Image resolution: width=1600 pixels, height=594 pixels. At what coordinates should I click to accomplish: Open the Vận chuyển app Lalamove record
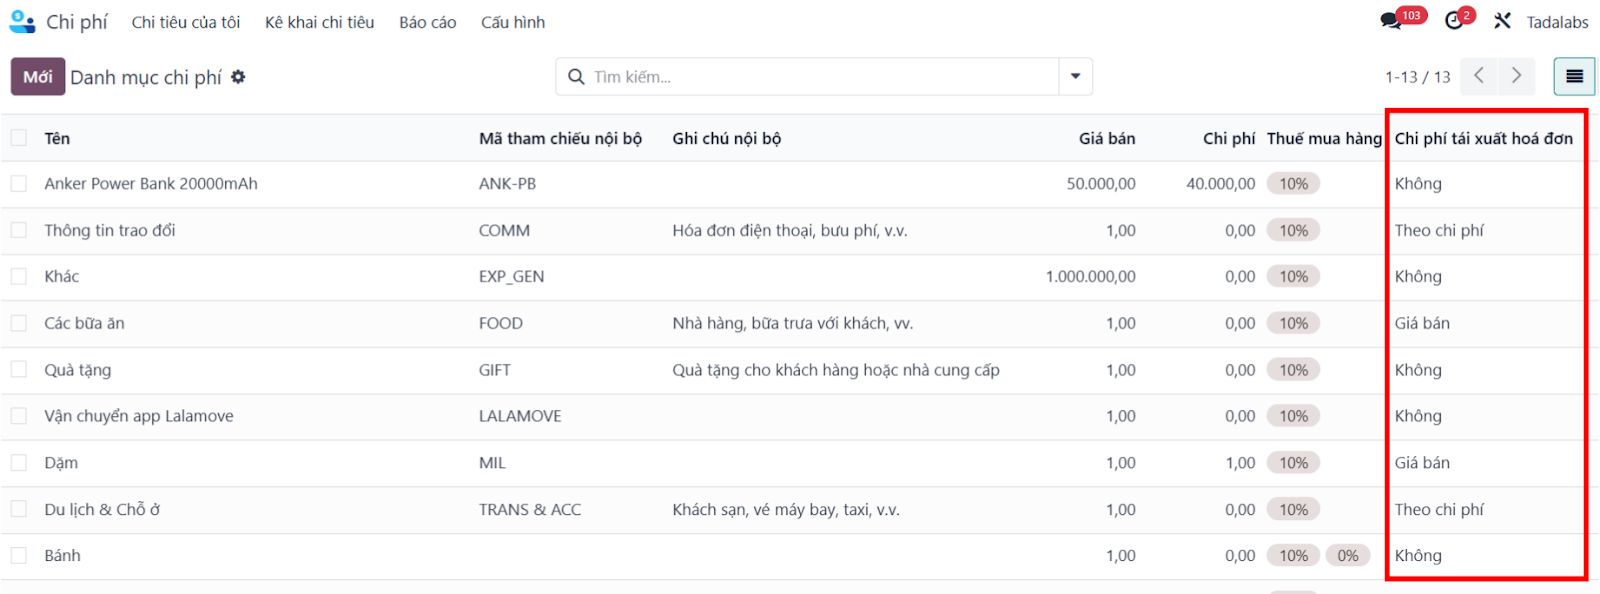pyautogui.click(x=139, y=416)
